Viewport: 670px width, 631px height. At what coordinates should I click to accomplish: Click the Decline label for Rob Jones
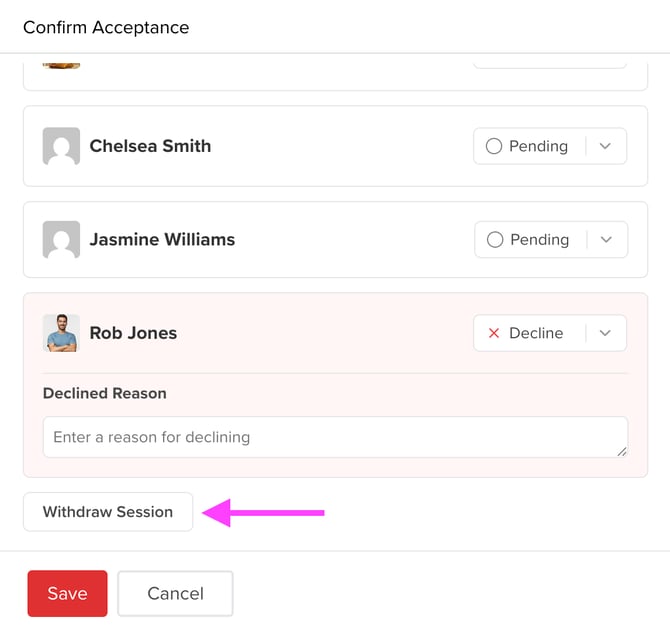(x=536, y=333)
